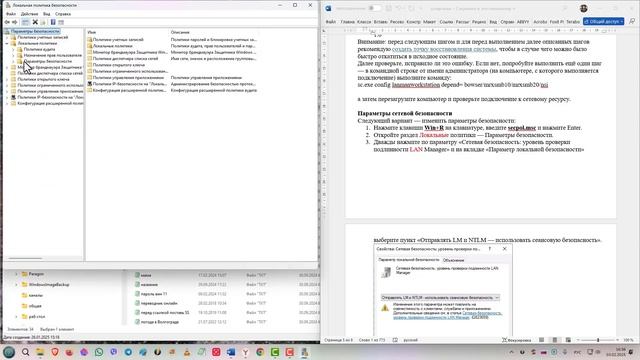Click the Политики IP-безопасности icon in right list
The width and height of the screenshot is (640, 360).
click(89, 84)
